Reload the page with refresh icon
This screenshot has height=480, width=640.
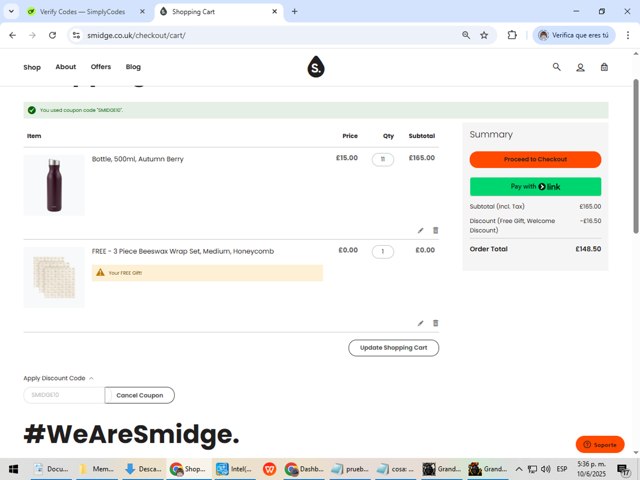pos(52,35)
